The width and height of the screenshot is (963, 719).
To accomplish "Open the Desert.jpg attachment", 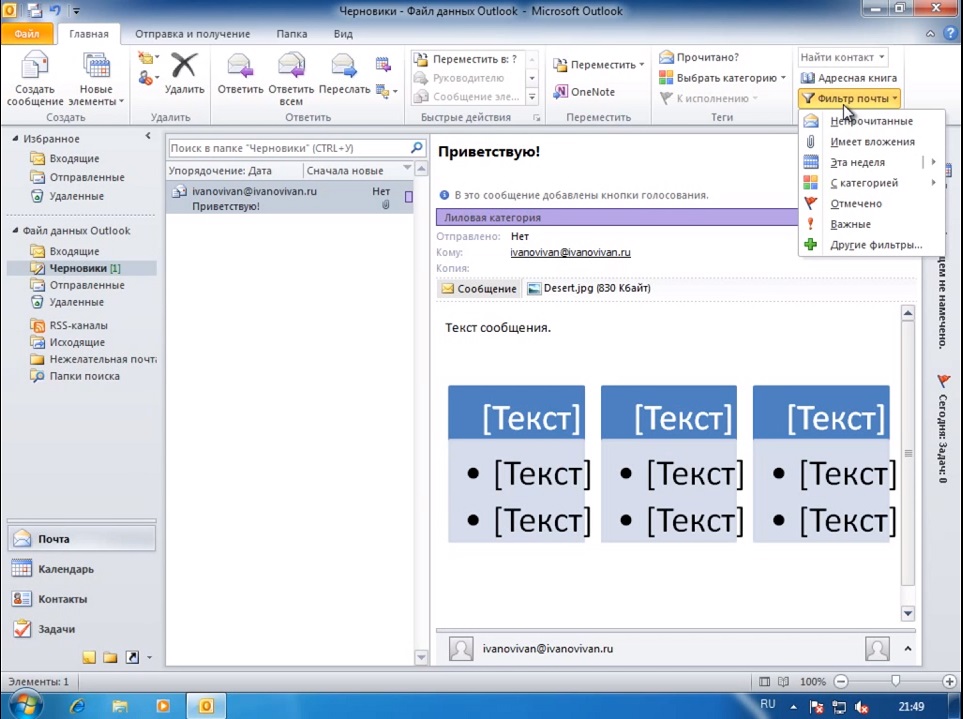I will (x=588, y=289).
